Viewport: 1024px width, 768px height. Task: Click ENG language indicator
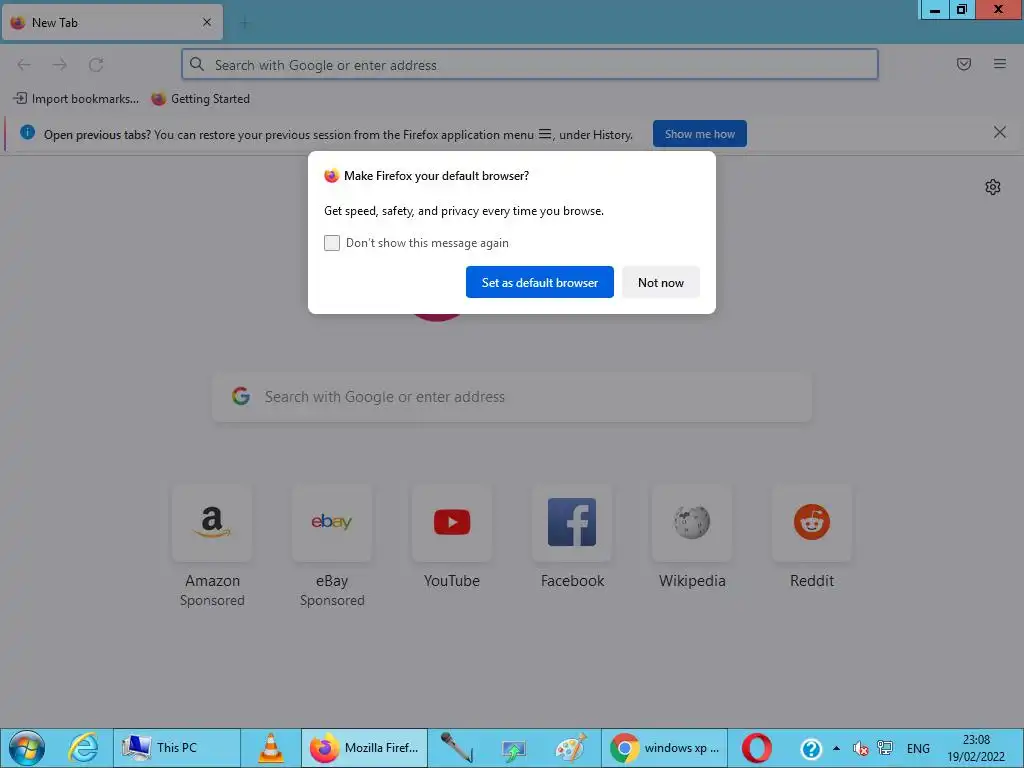coord(918,748)
